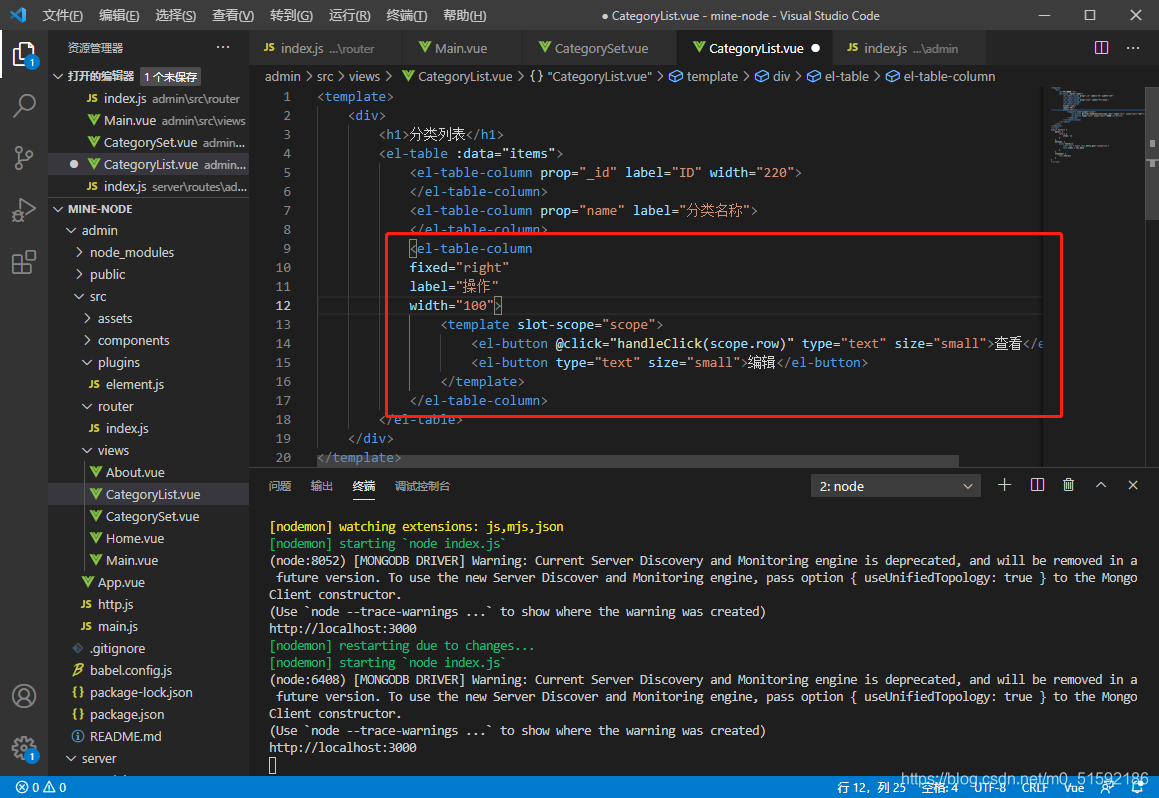Open the Run and Debug icon

(x=24, y=210)
